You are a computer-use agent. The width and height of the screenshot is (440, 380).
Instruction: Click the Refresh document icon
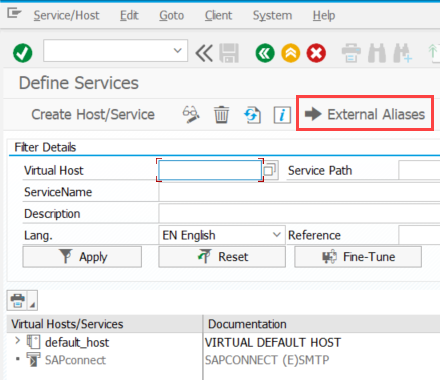coord(252,115)
